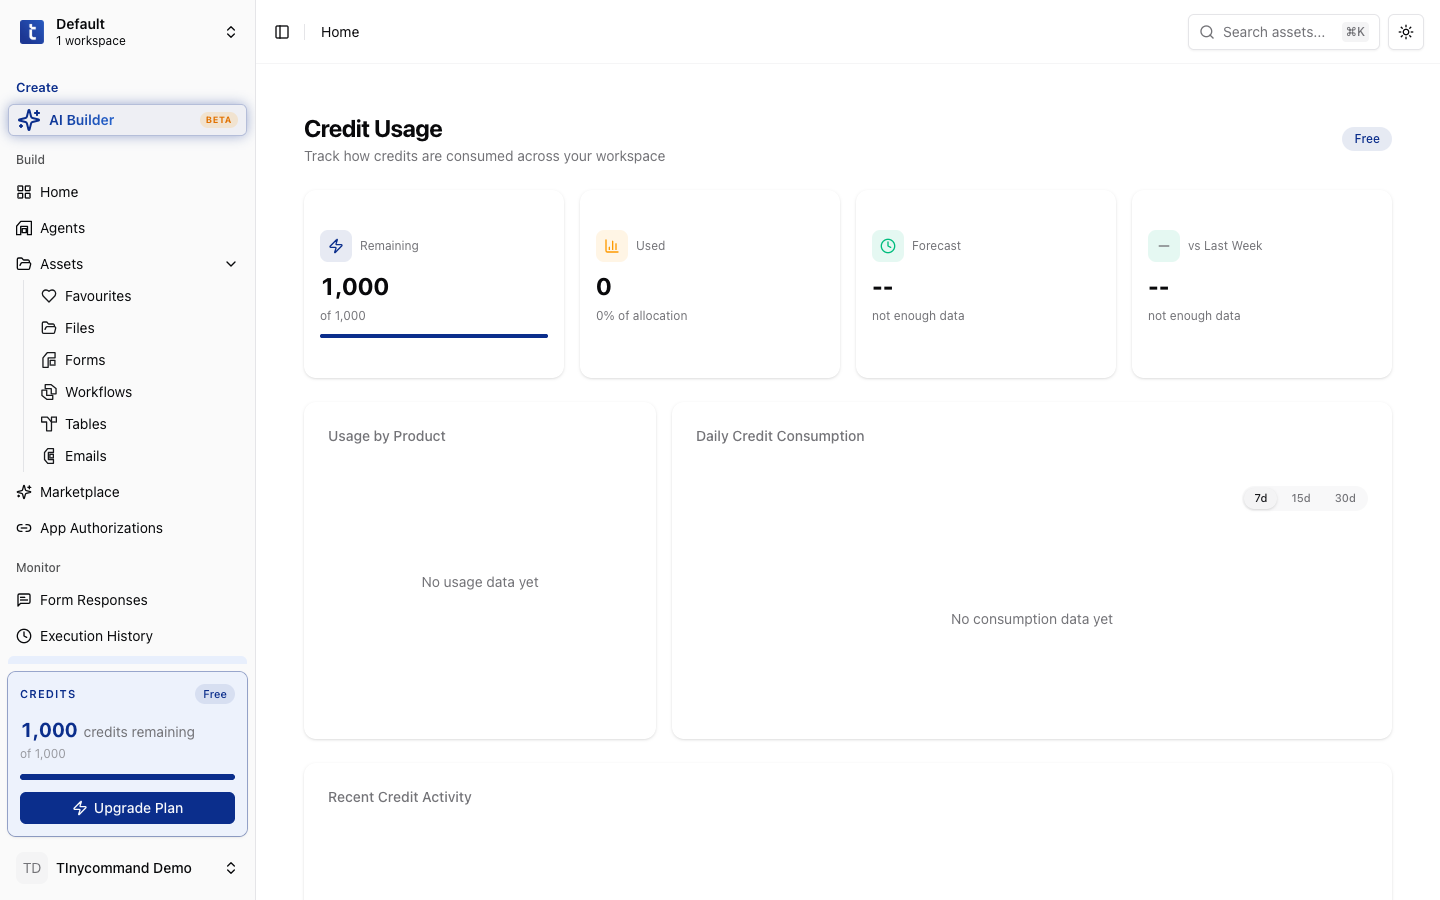The image size is (1440, 900).
Task: Click '0% of allocation' text
Action: point(642,316)
